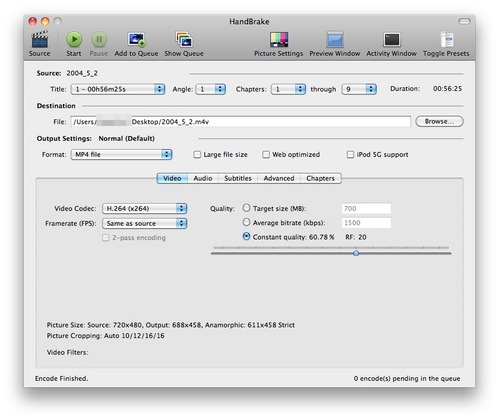Enable the Large file size checkbox

pos(197,154)
